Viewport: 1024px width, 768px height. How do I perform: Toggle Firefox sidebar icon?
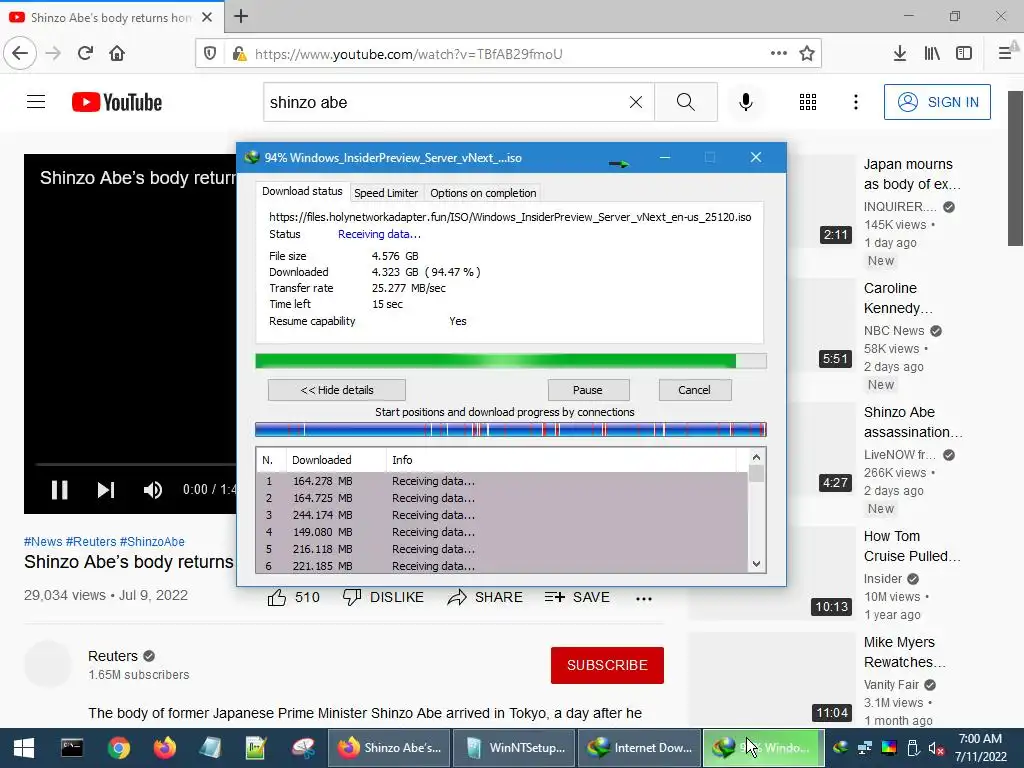click(964, 54)
